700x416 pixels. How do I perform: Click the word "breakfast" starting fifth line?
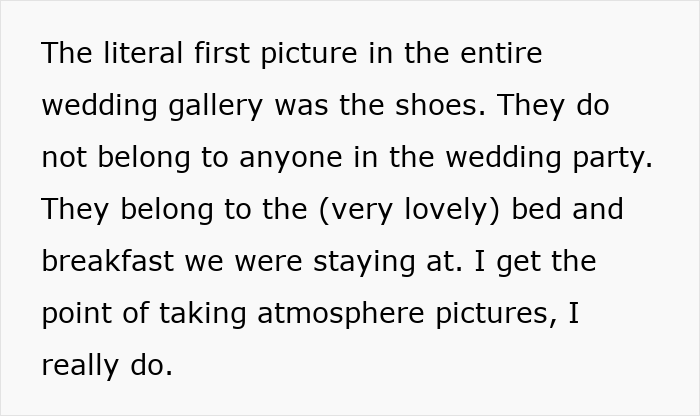[107, 261]
